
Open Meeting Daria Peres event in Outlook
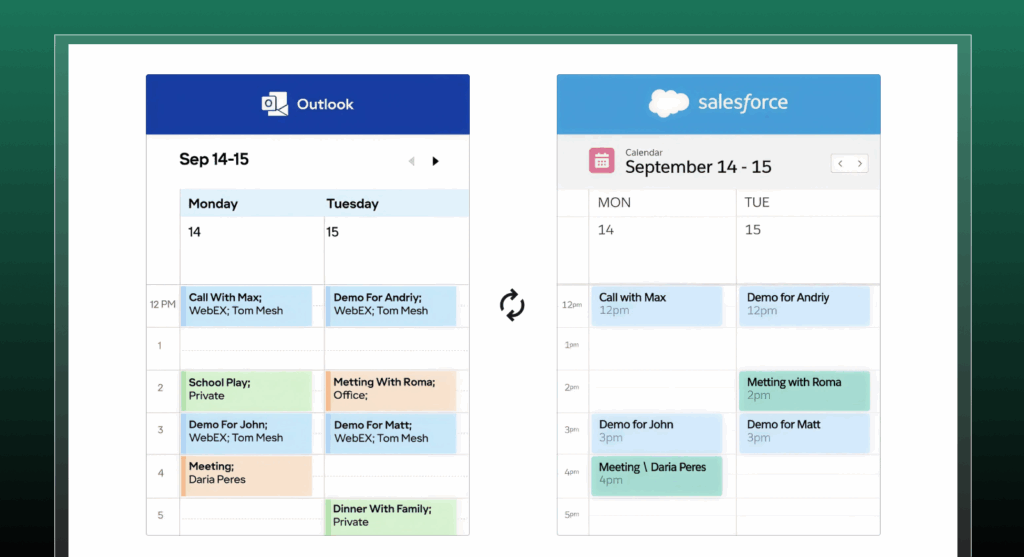pyautogui.click(x=247, y=473)
